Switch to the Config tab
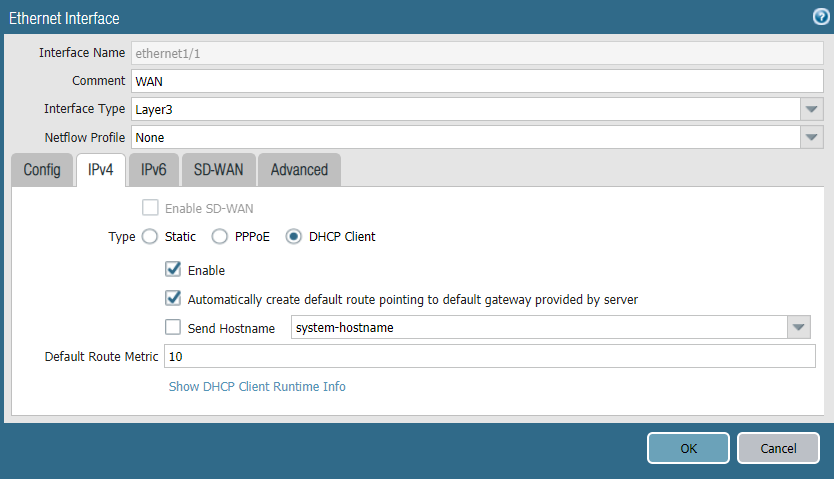The height and width of the screenshot is (479, 834). click(x=42, y=170)
